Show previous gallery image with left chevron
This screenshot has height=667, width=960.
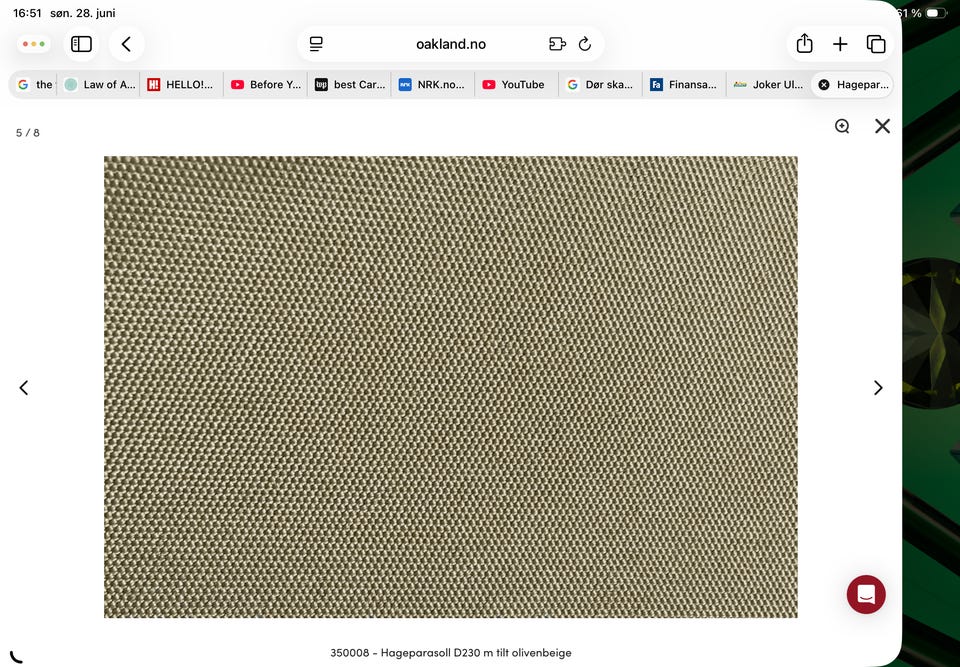(x=24, y=388)
